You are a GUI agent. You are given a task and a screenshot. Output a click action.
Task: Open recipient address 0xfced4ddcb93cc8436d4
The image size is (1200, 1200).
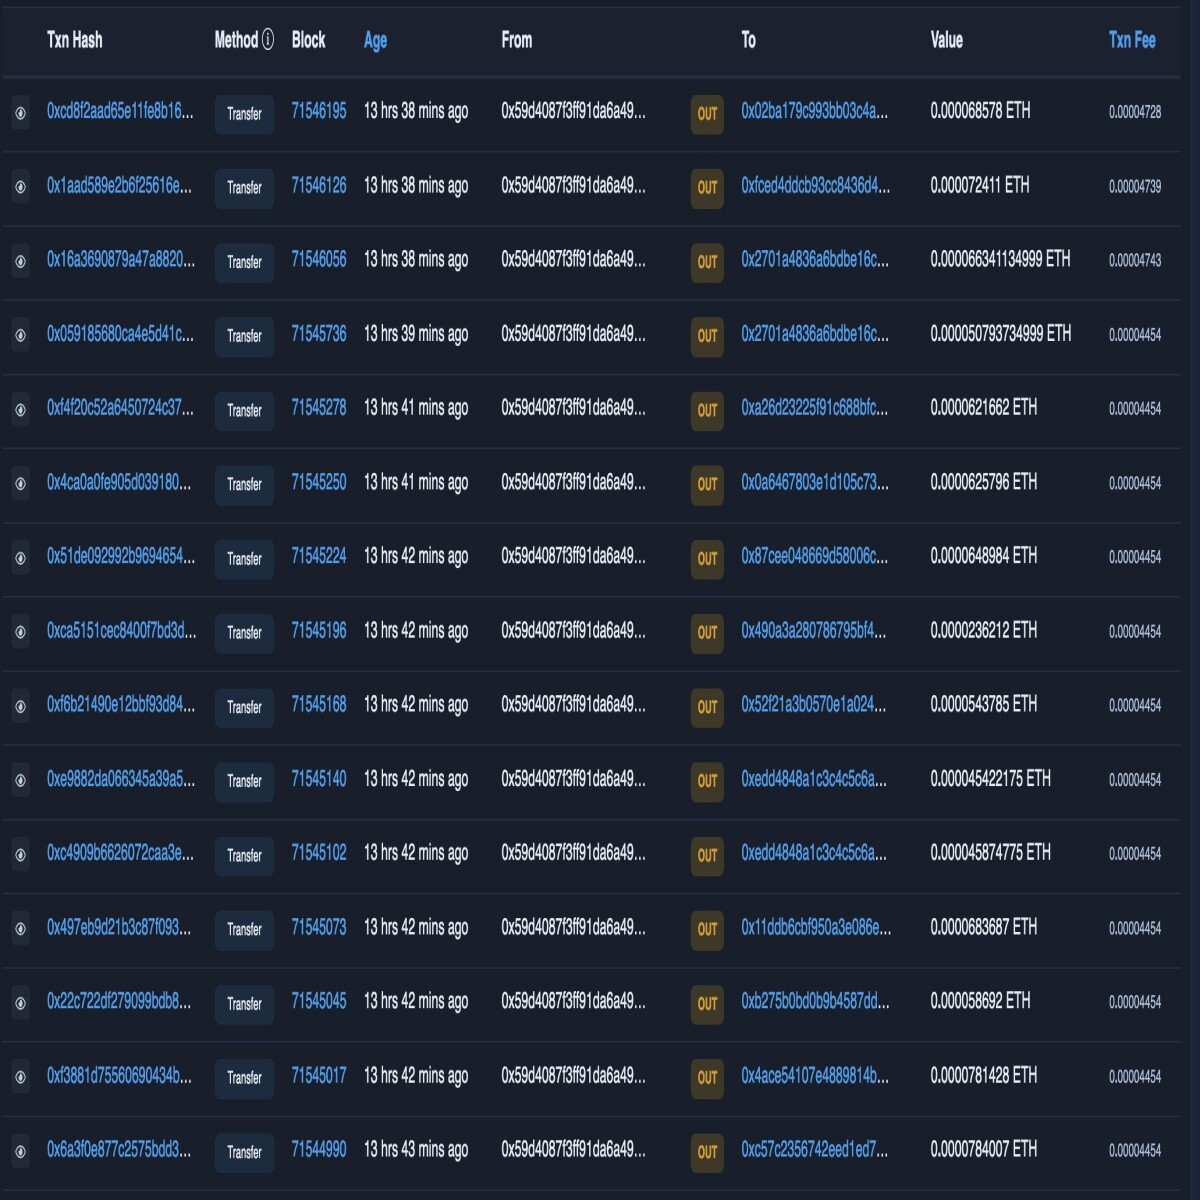tap(815, 185)
